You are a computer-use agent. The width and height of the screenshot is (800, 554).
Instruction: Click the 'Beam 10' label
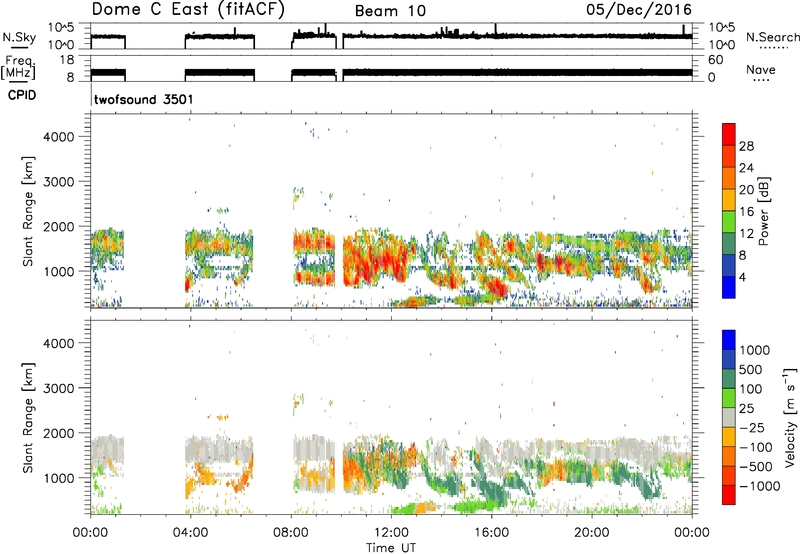point(390,11)
